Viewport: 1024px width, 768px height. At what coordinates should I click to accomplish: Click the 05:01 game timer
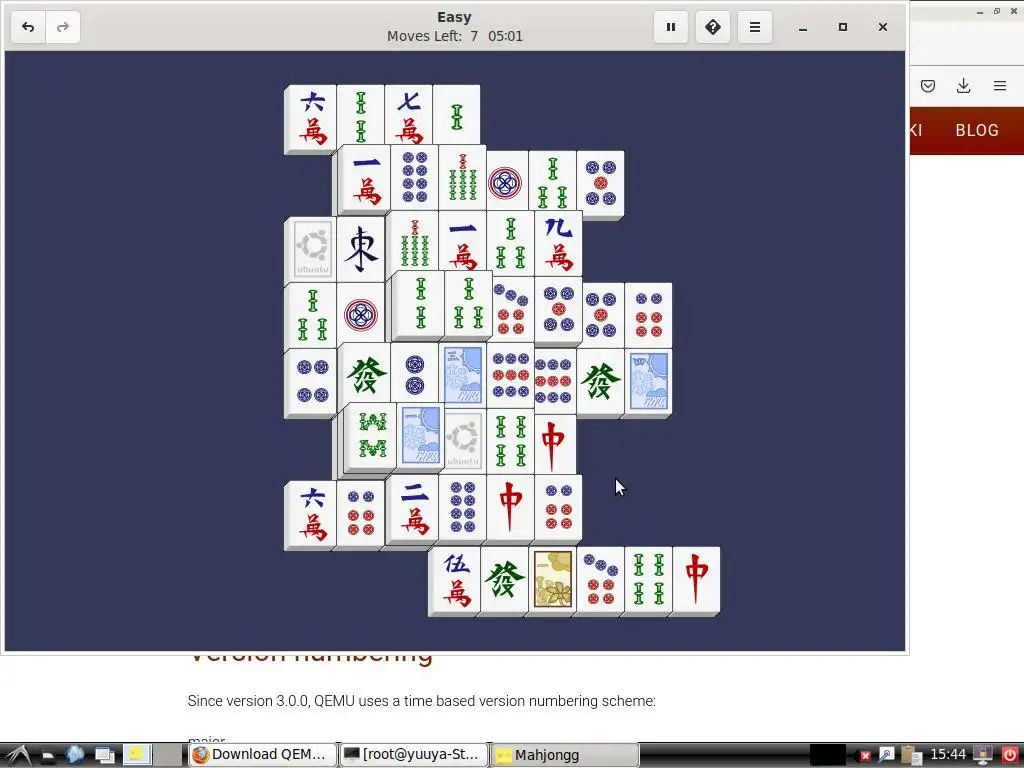tap(505, 36)
